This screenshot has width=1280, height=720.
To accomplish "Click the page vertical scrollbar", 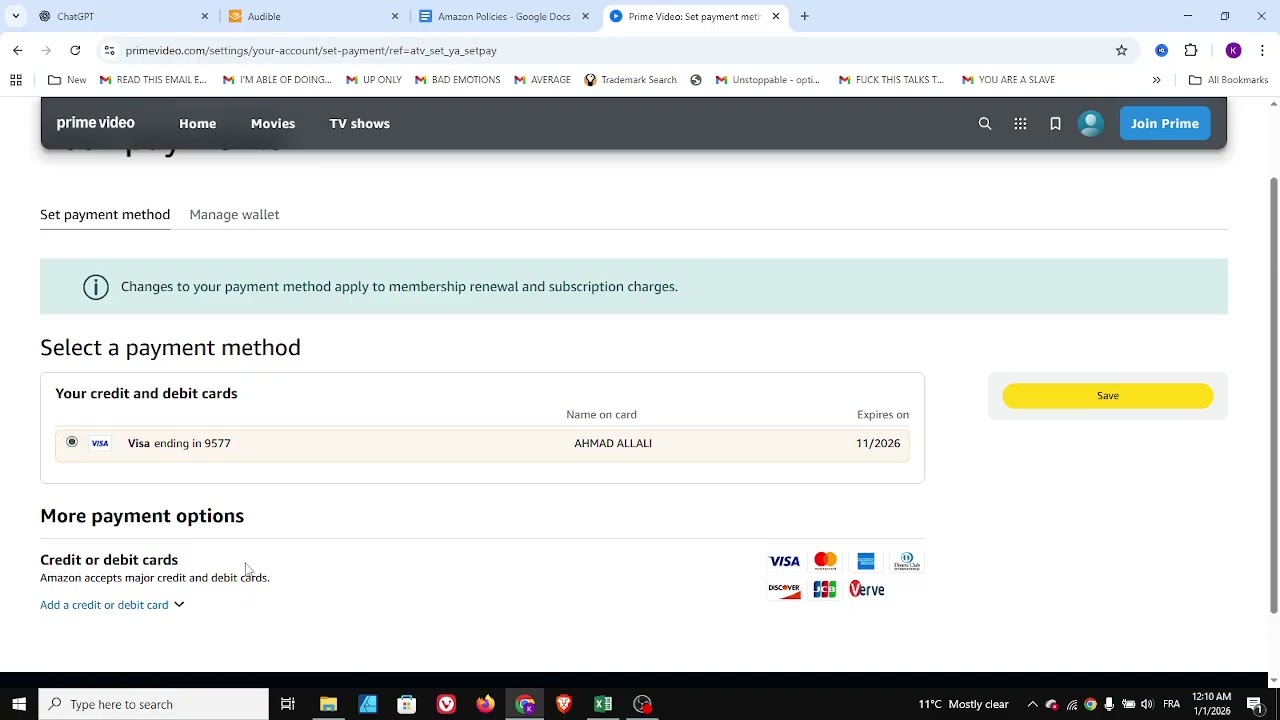I will pyautogui.click(x=1273, y=395).
